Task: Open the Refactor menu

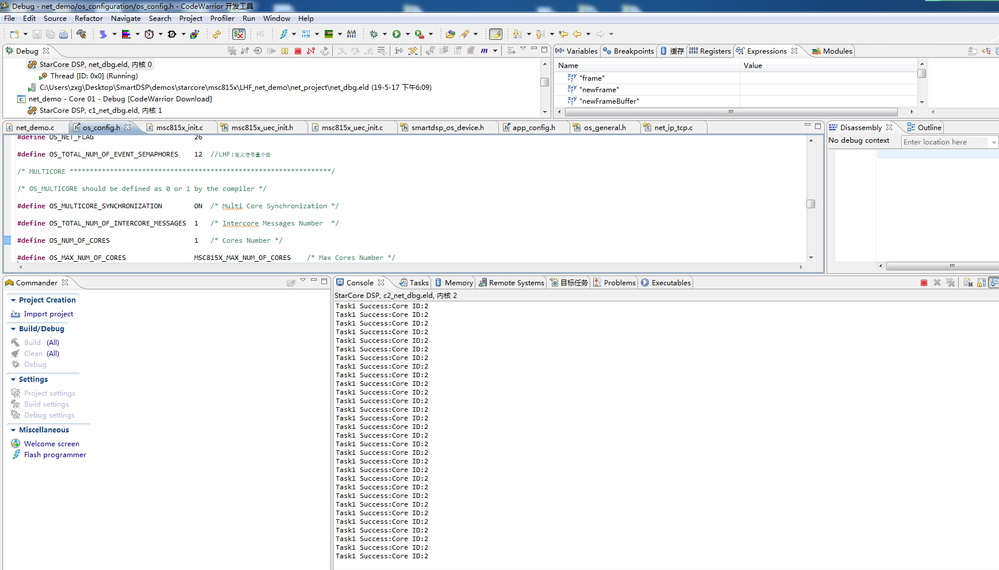Action: click(89, 18)
